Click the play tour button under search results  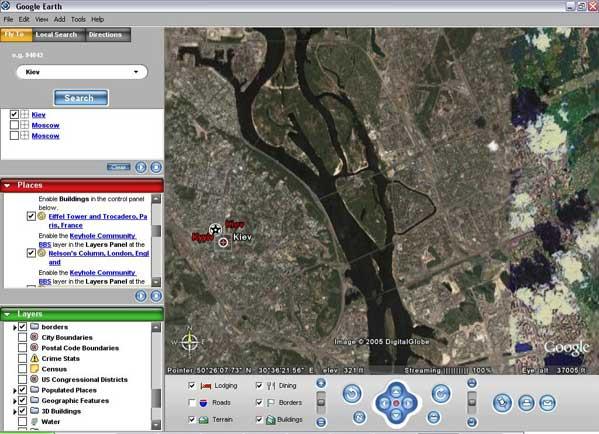(x=141, y=167)
